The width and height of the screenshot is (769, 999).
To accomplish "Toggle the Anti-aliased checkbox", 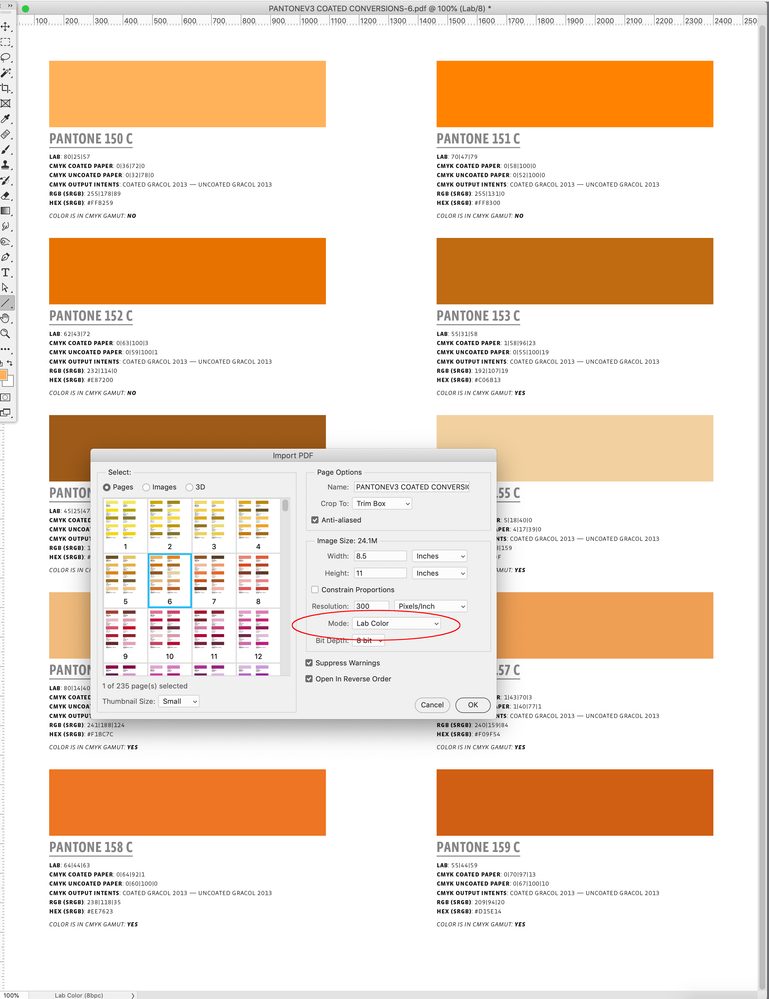I will click(315, 520).
